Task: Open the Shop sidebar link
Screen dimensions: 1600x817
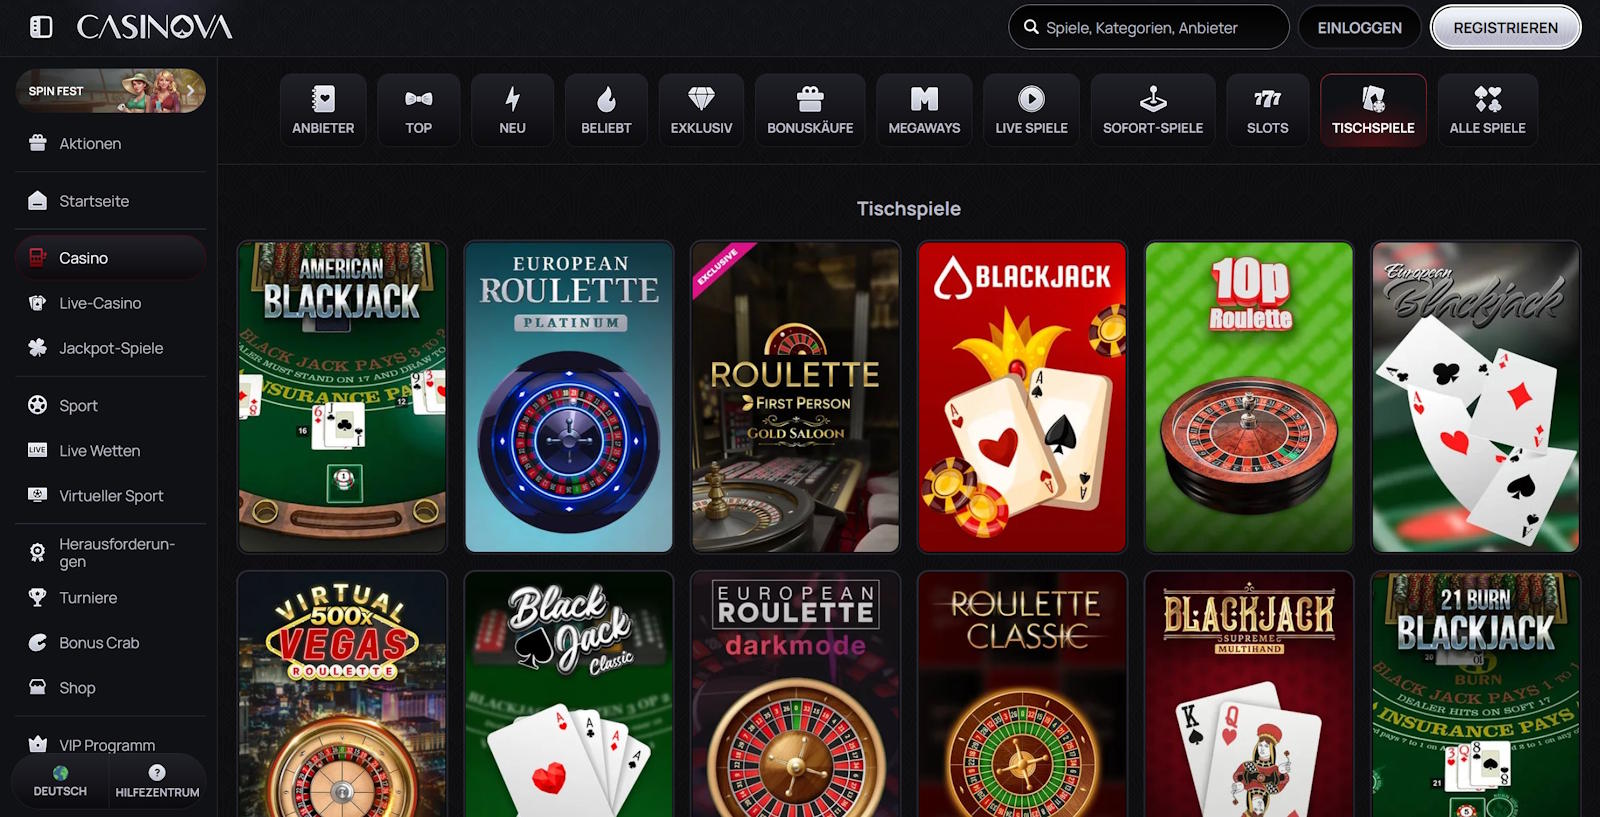Action: tap(110, 687)
